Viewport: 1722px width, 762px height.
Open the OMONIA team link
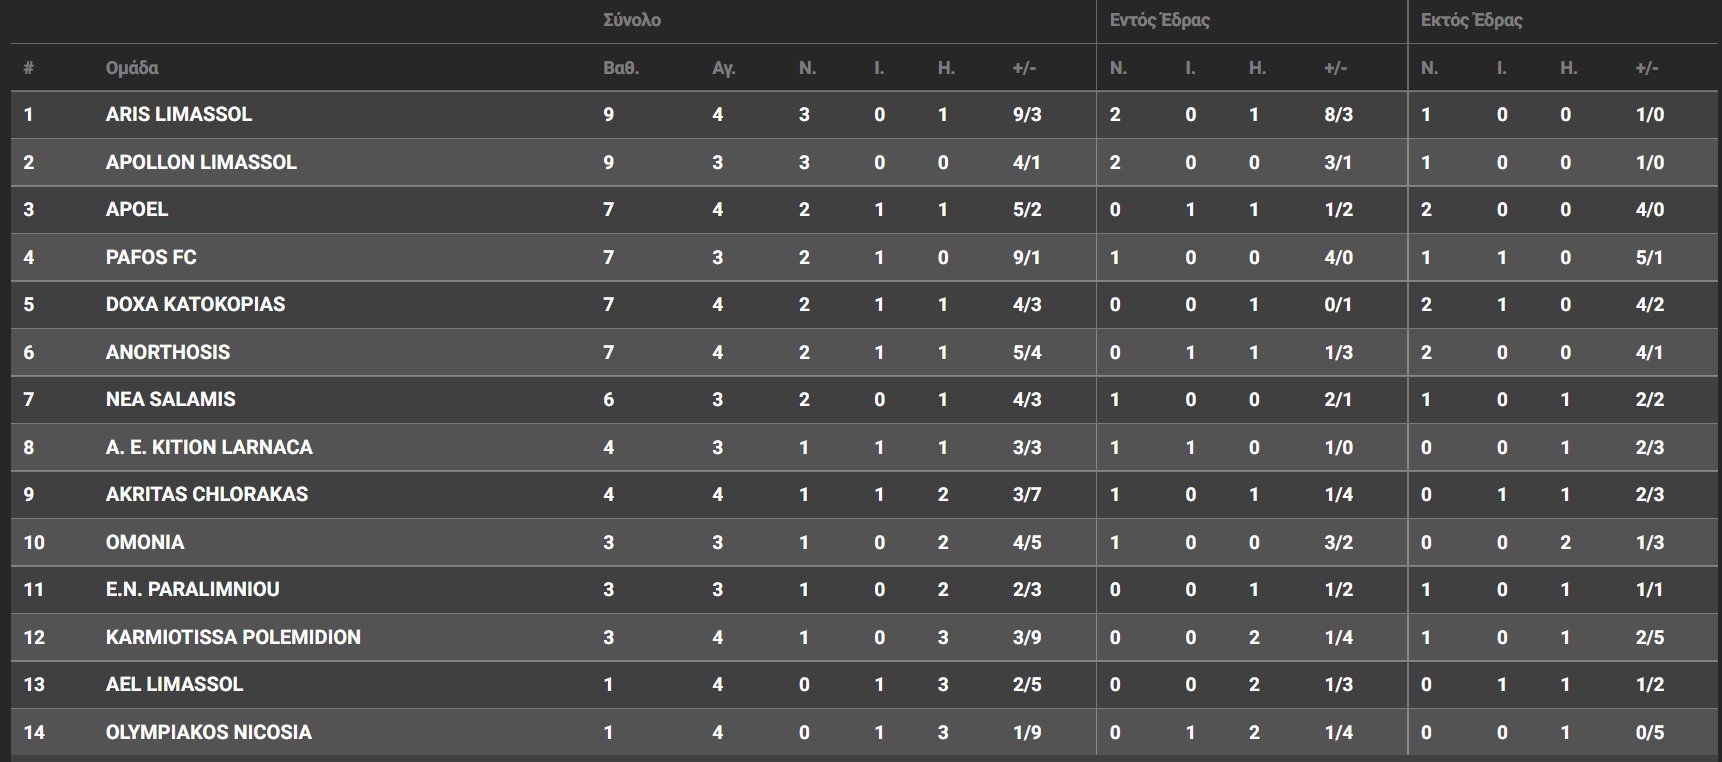[x=145, y=542]
